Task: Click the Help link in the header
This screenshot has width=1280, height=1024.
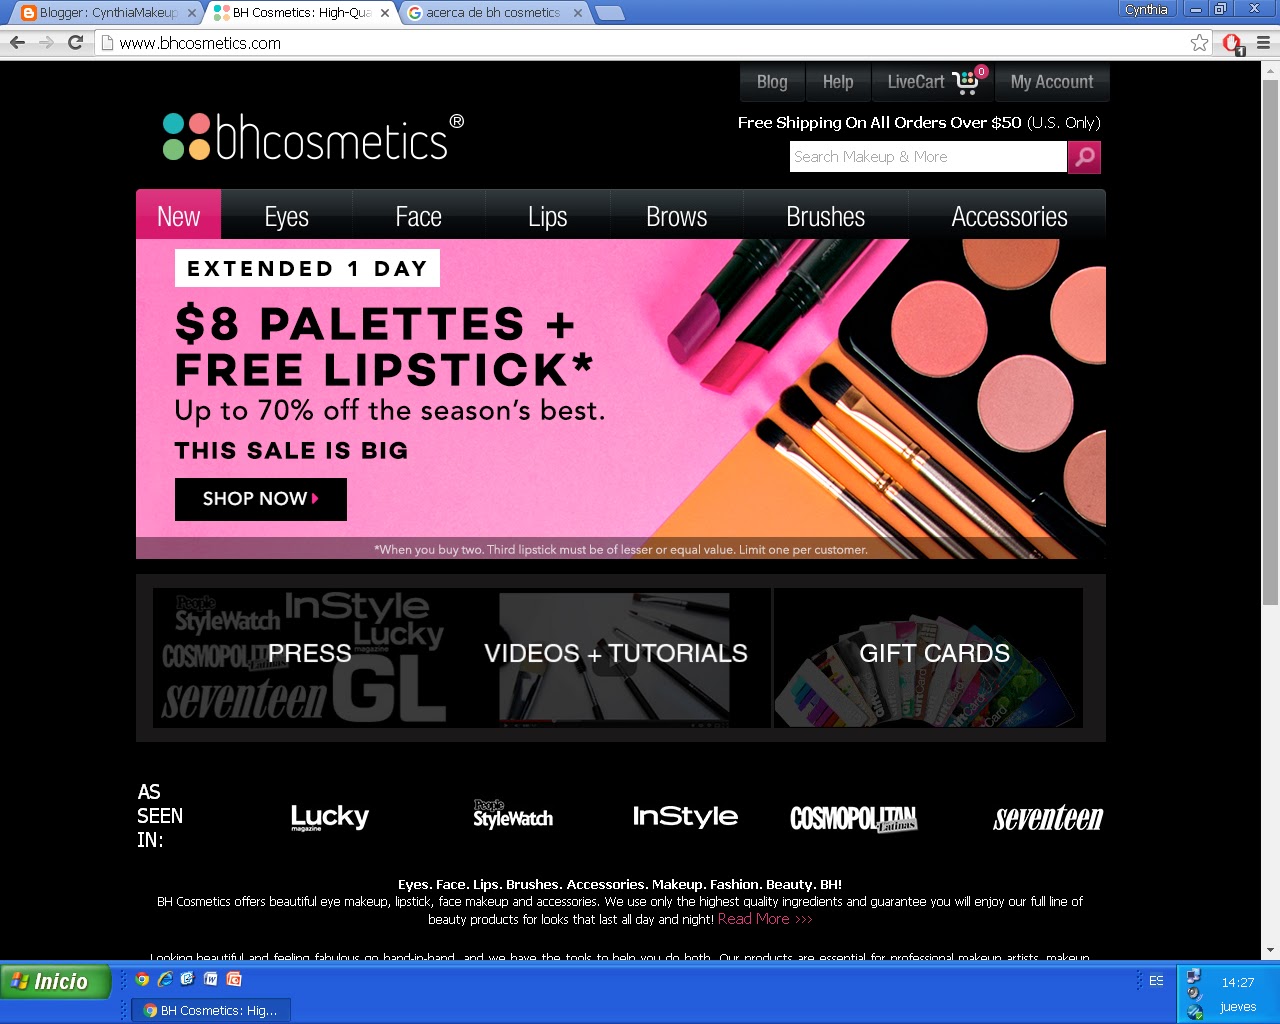Action: tap(838, 82)
